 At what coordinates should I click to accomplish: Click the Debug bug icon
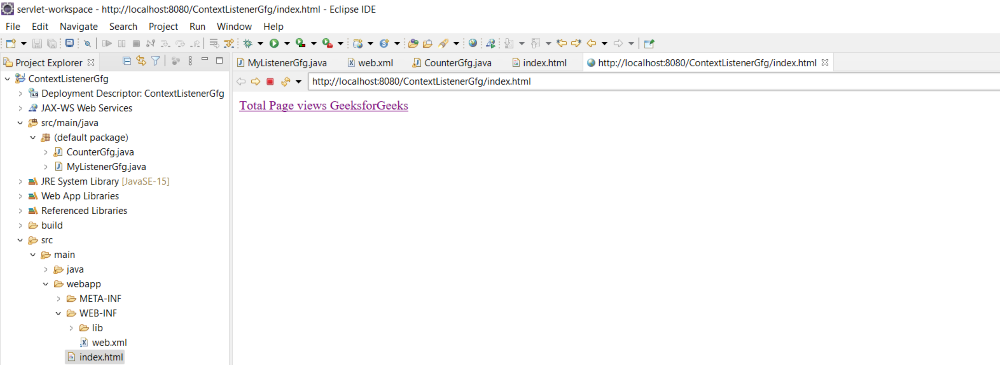point(247,43)
